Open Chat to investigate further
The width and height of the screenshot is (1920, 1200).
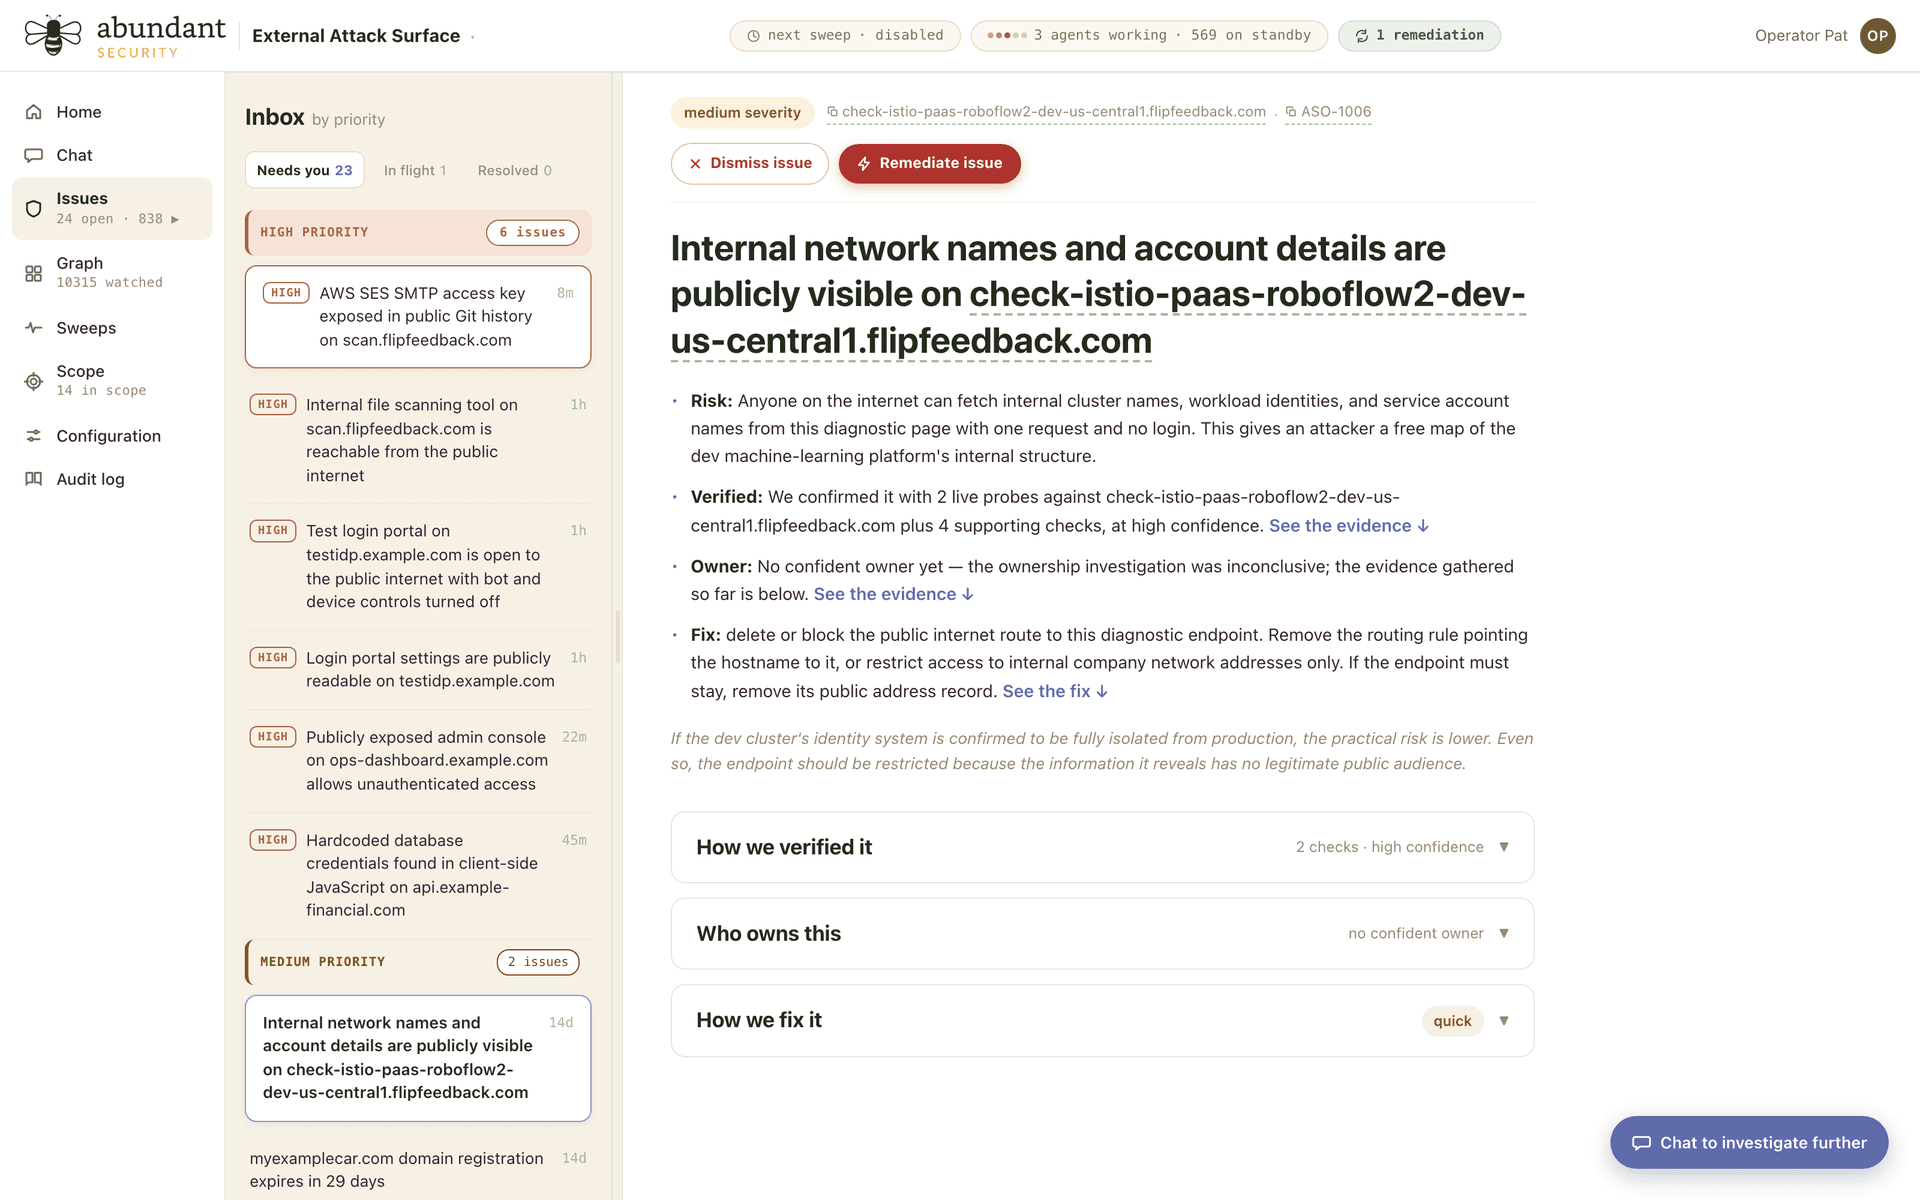point(1749,1142)
